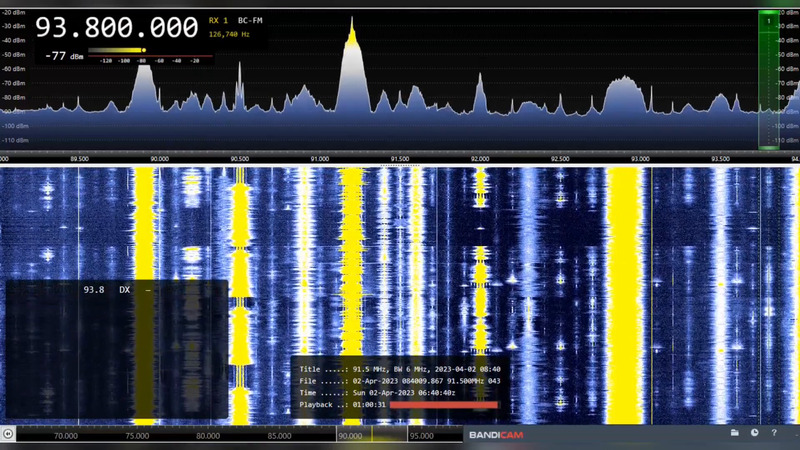Image resolution: width=800 pixels, height=450 pixels.
Task: Click the 91.500 frequency axis label
Action: [x=399, y=159]
